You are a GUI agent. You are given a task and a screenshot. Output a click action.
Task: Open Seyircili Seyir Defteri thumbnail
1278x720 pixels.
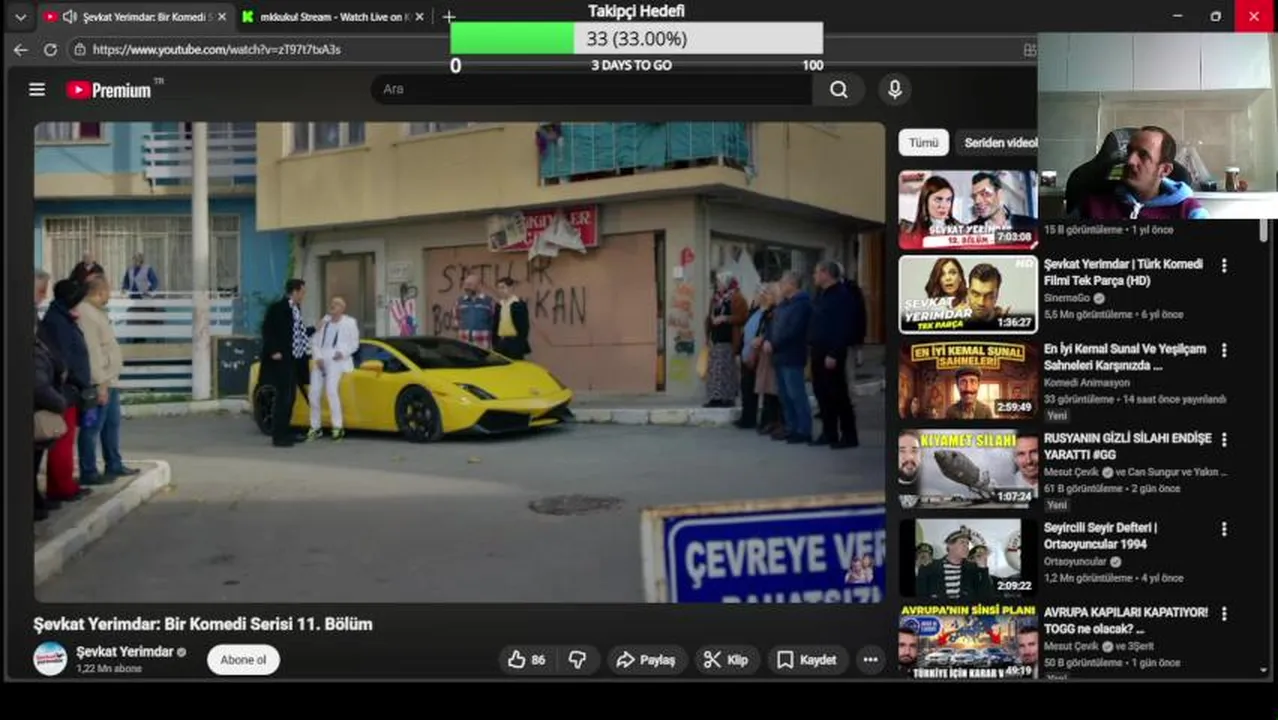[x=967, y=558]
